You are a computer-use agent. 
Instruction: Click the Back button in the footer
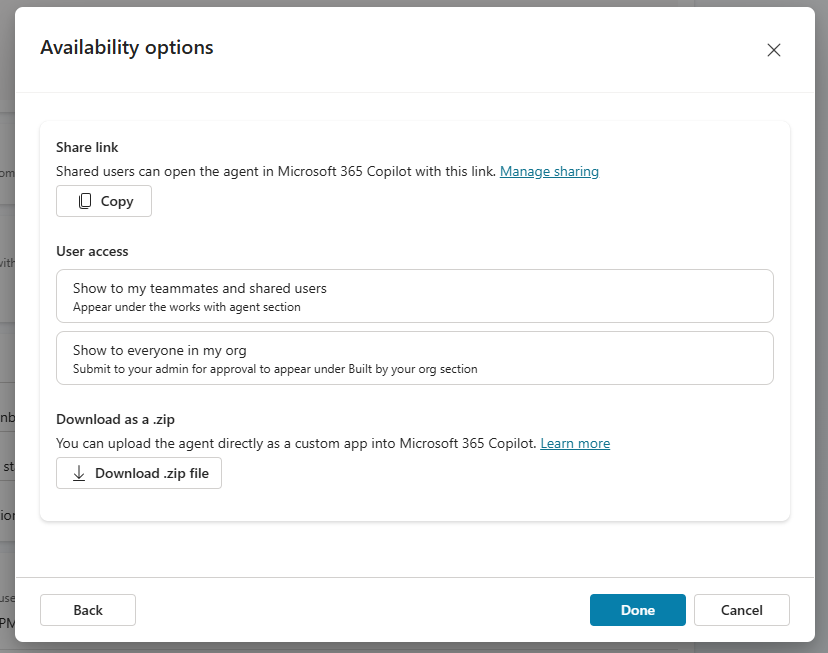[87, 610]
